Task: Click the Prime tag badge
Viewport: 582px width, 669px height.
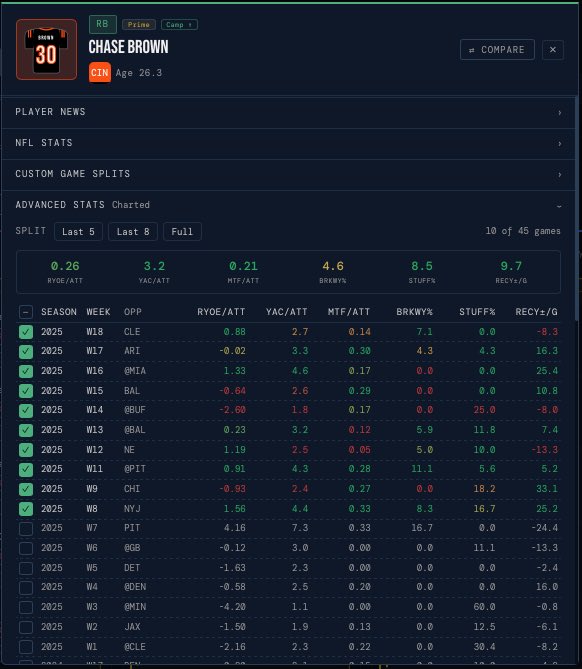Action: [139, 25]
